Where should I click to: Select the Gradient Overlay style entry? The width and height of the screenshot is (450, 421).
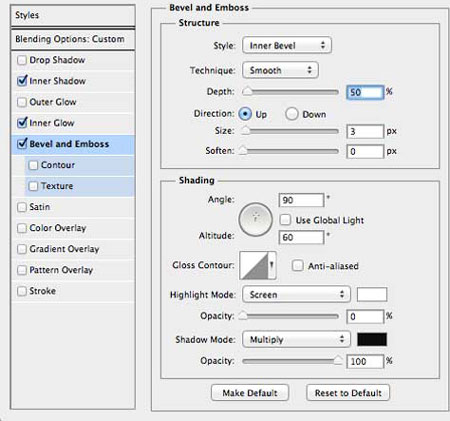pos(73,249)
